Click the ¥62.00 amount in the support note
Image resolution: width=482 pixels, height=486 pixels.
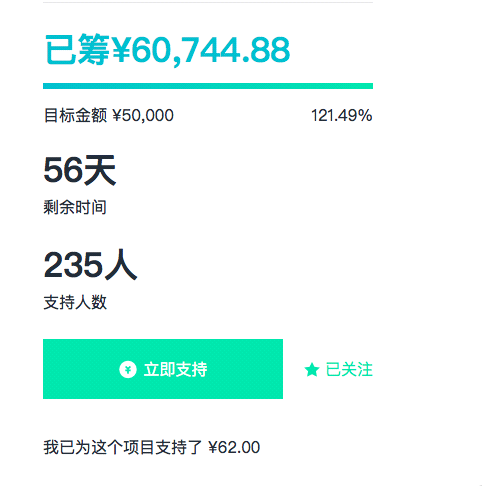coord(234,447)
